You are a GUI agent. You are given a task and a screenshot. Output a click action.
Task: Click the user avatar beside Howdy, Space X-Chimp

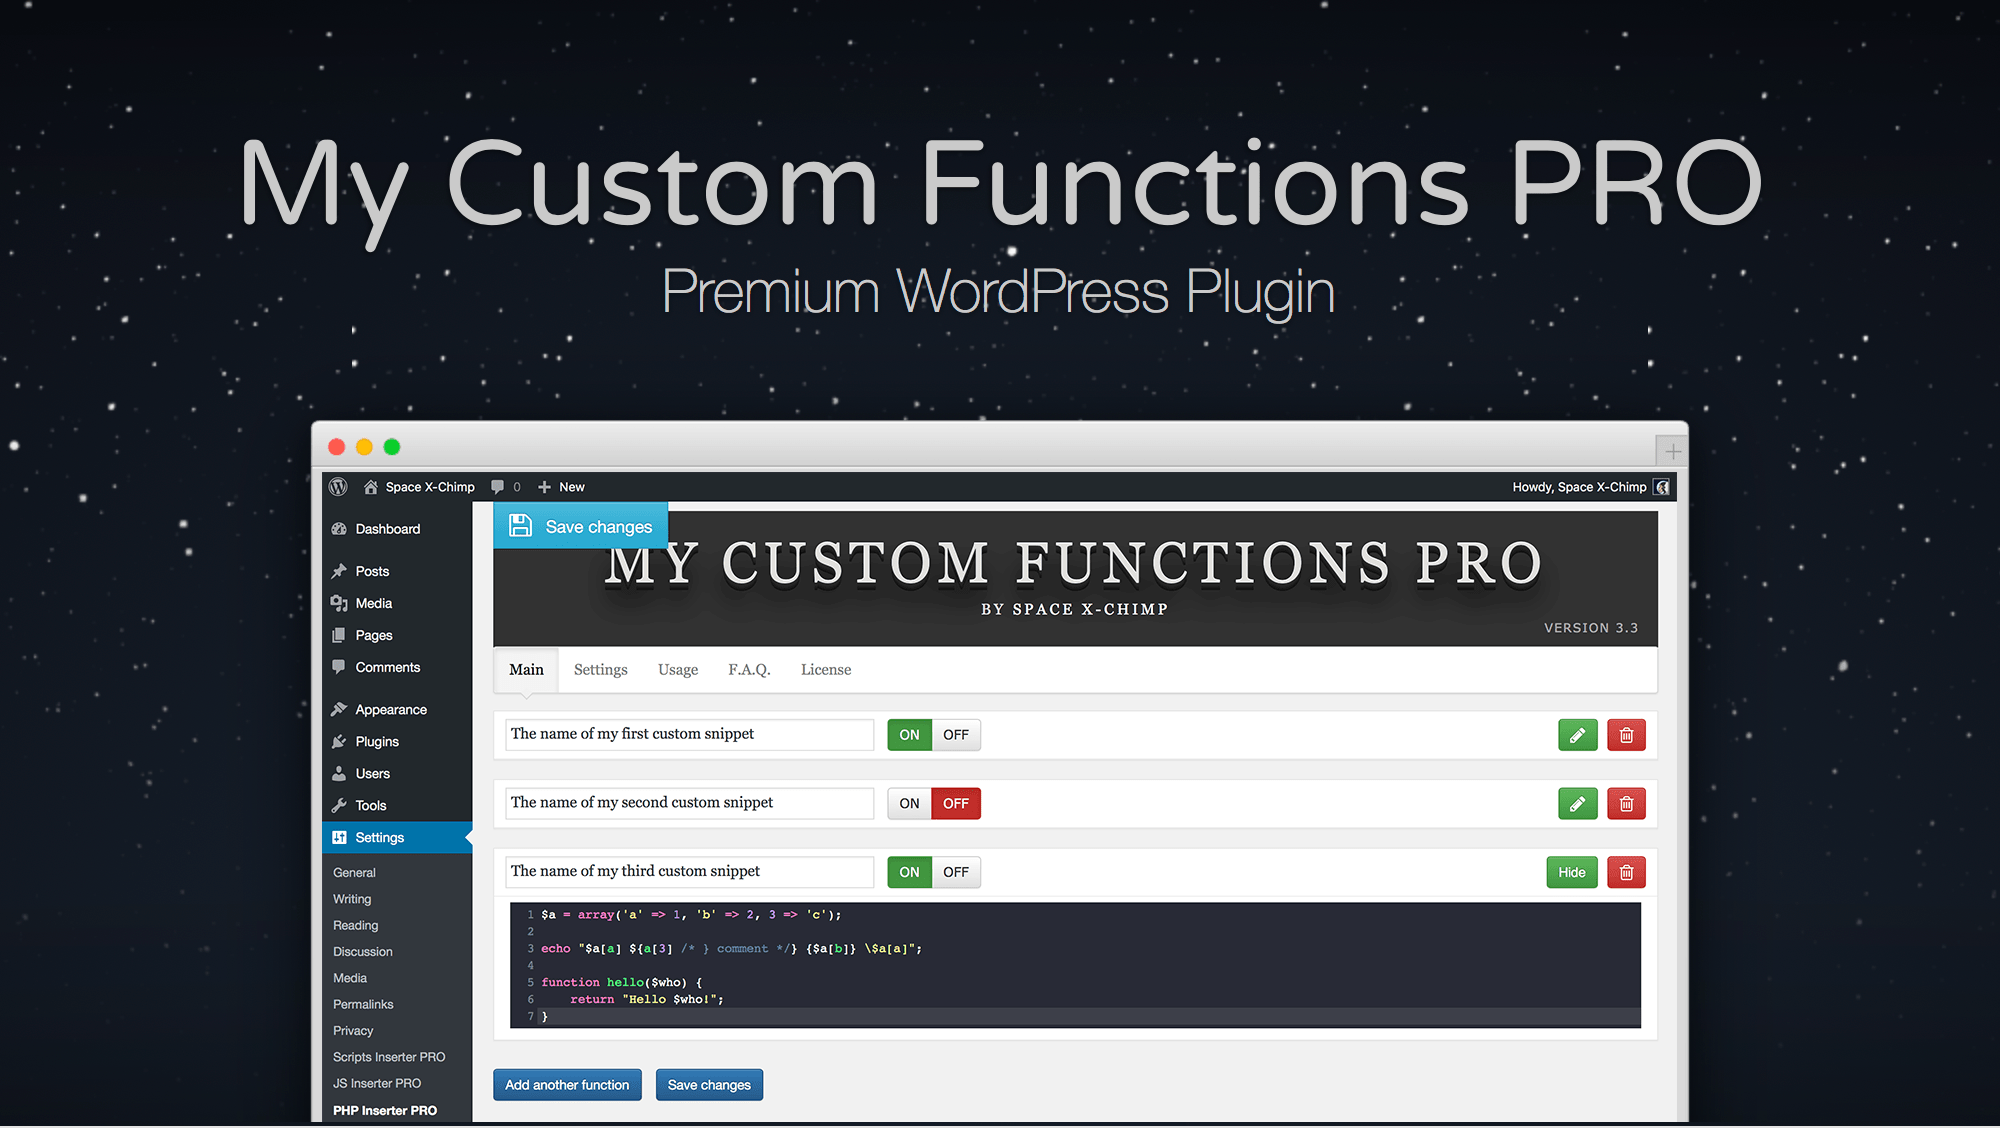coord(1662,487)
